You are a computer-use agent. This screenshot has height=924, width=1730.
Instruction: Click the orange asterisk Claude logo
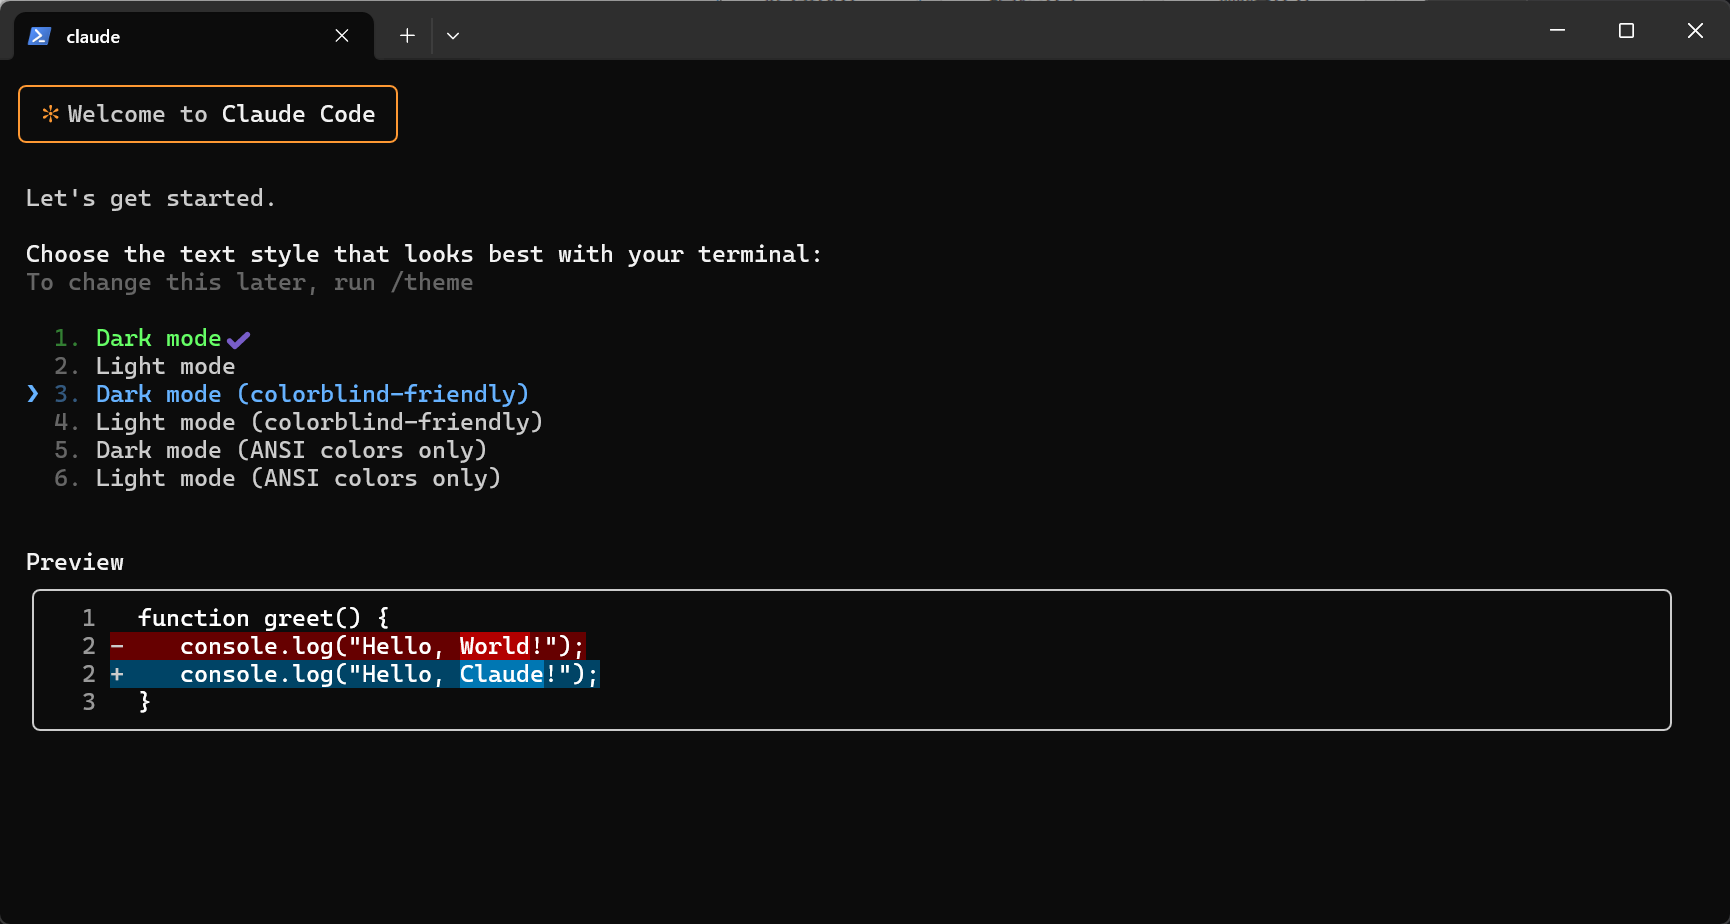[x=50, y=114]
